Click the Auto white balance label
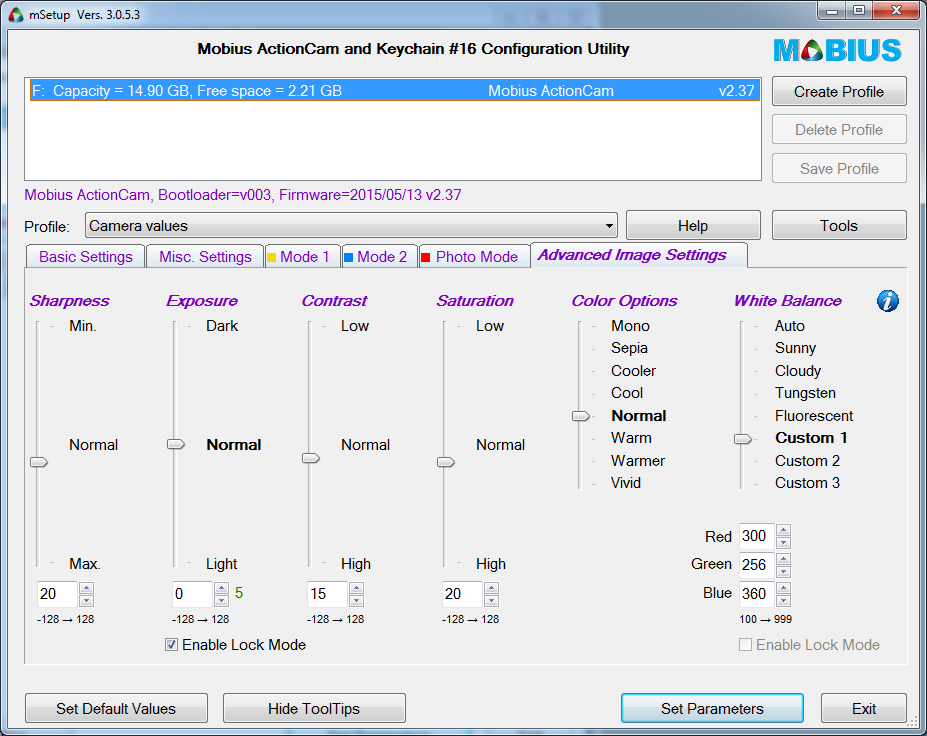927x736 pixels. point(789,326)
